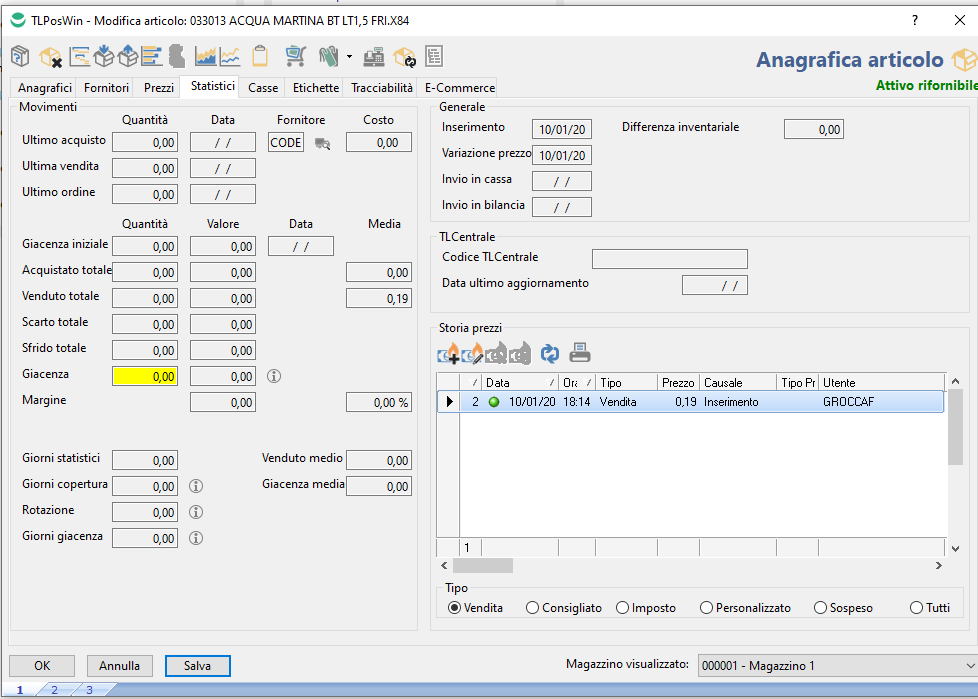This screenshot has width=978, height=699.
Task: Open the clipboard icon in toolbar
Action: pos(260,56)
